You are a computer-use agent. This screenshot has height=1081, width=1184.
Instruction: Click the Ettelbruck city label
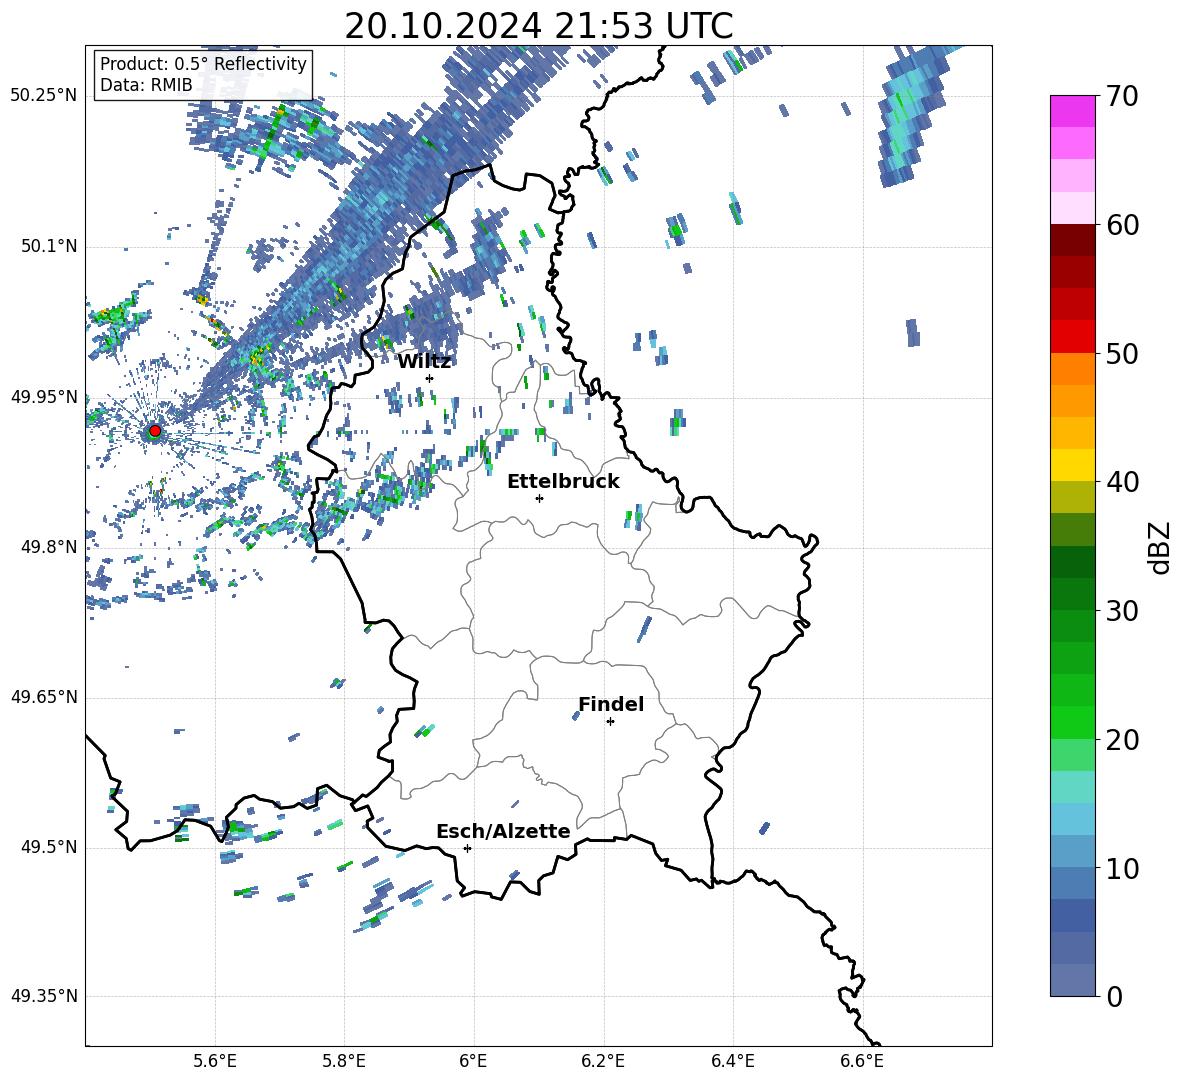tap(563, 482)
